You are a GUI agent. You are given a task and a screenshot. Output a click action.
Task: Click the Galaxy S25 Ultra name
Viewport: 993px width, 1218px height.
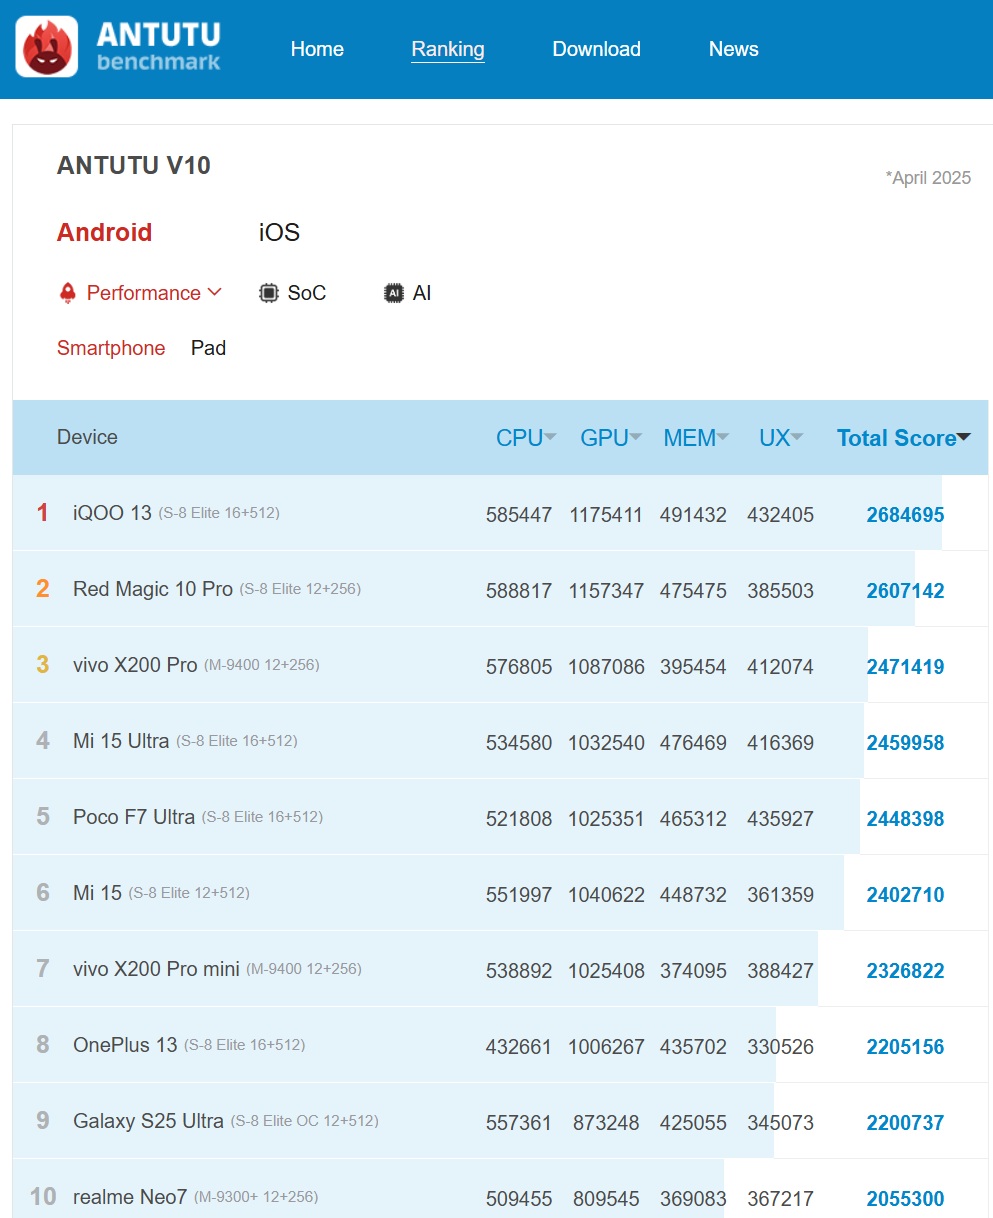click(x=148, y=1121)
